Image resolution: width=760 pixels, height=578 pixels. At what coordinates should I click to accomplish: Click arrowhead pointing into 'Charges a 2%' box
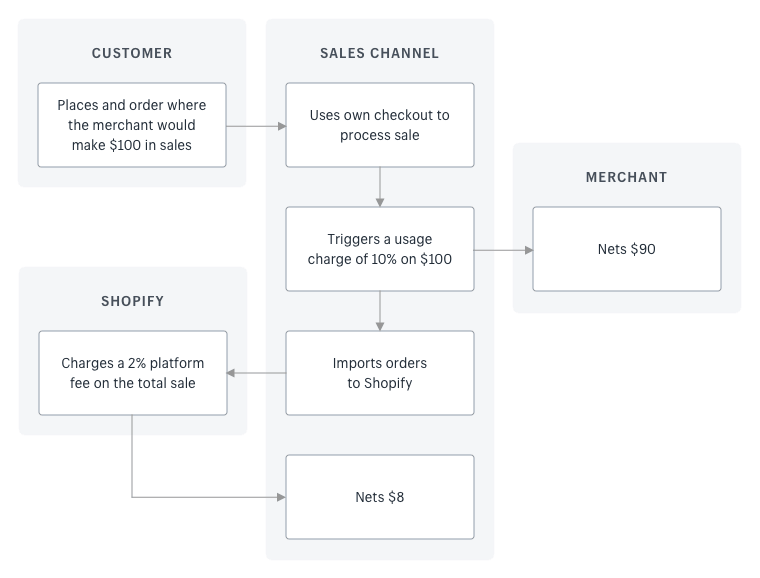tap(231, 373)
